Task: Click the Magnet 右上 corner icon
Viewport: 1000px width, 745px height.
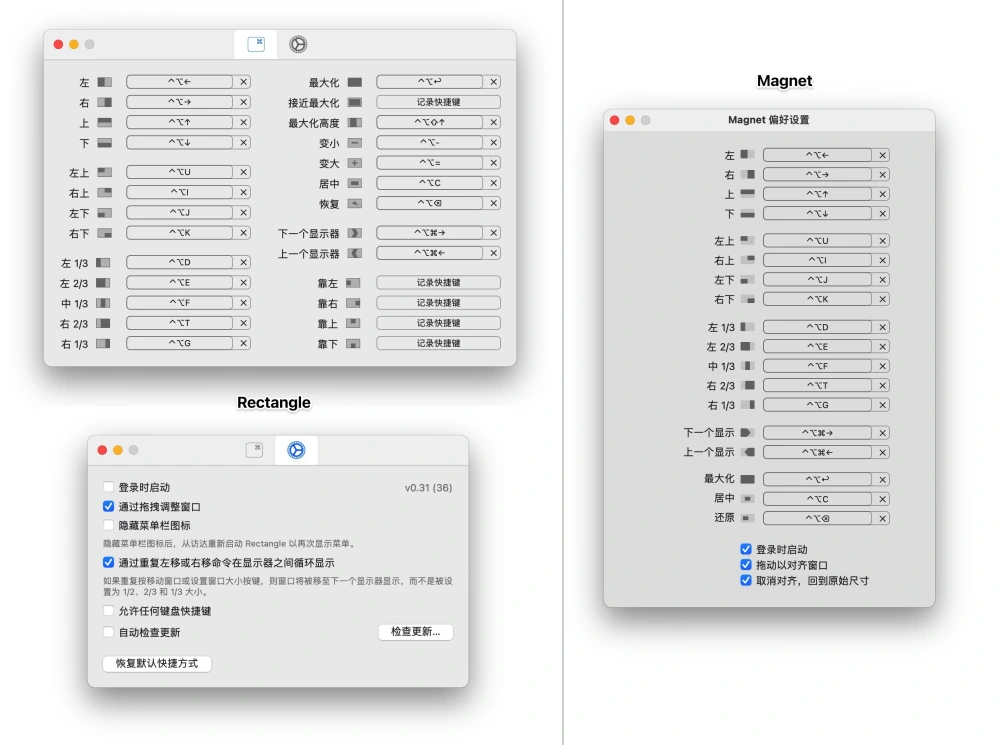Action: (x=747, y=260)
